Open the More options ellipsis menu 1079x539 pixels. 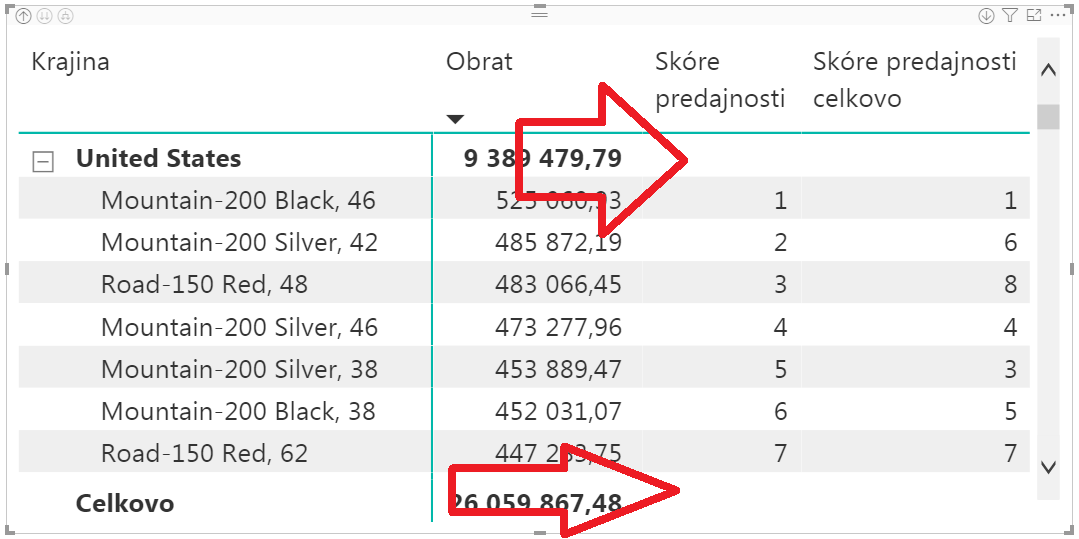(1059, 16)
